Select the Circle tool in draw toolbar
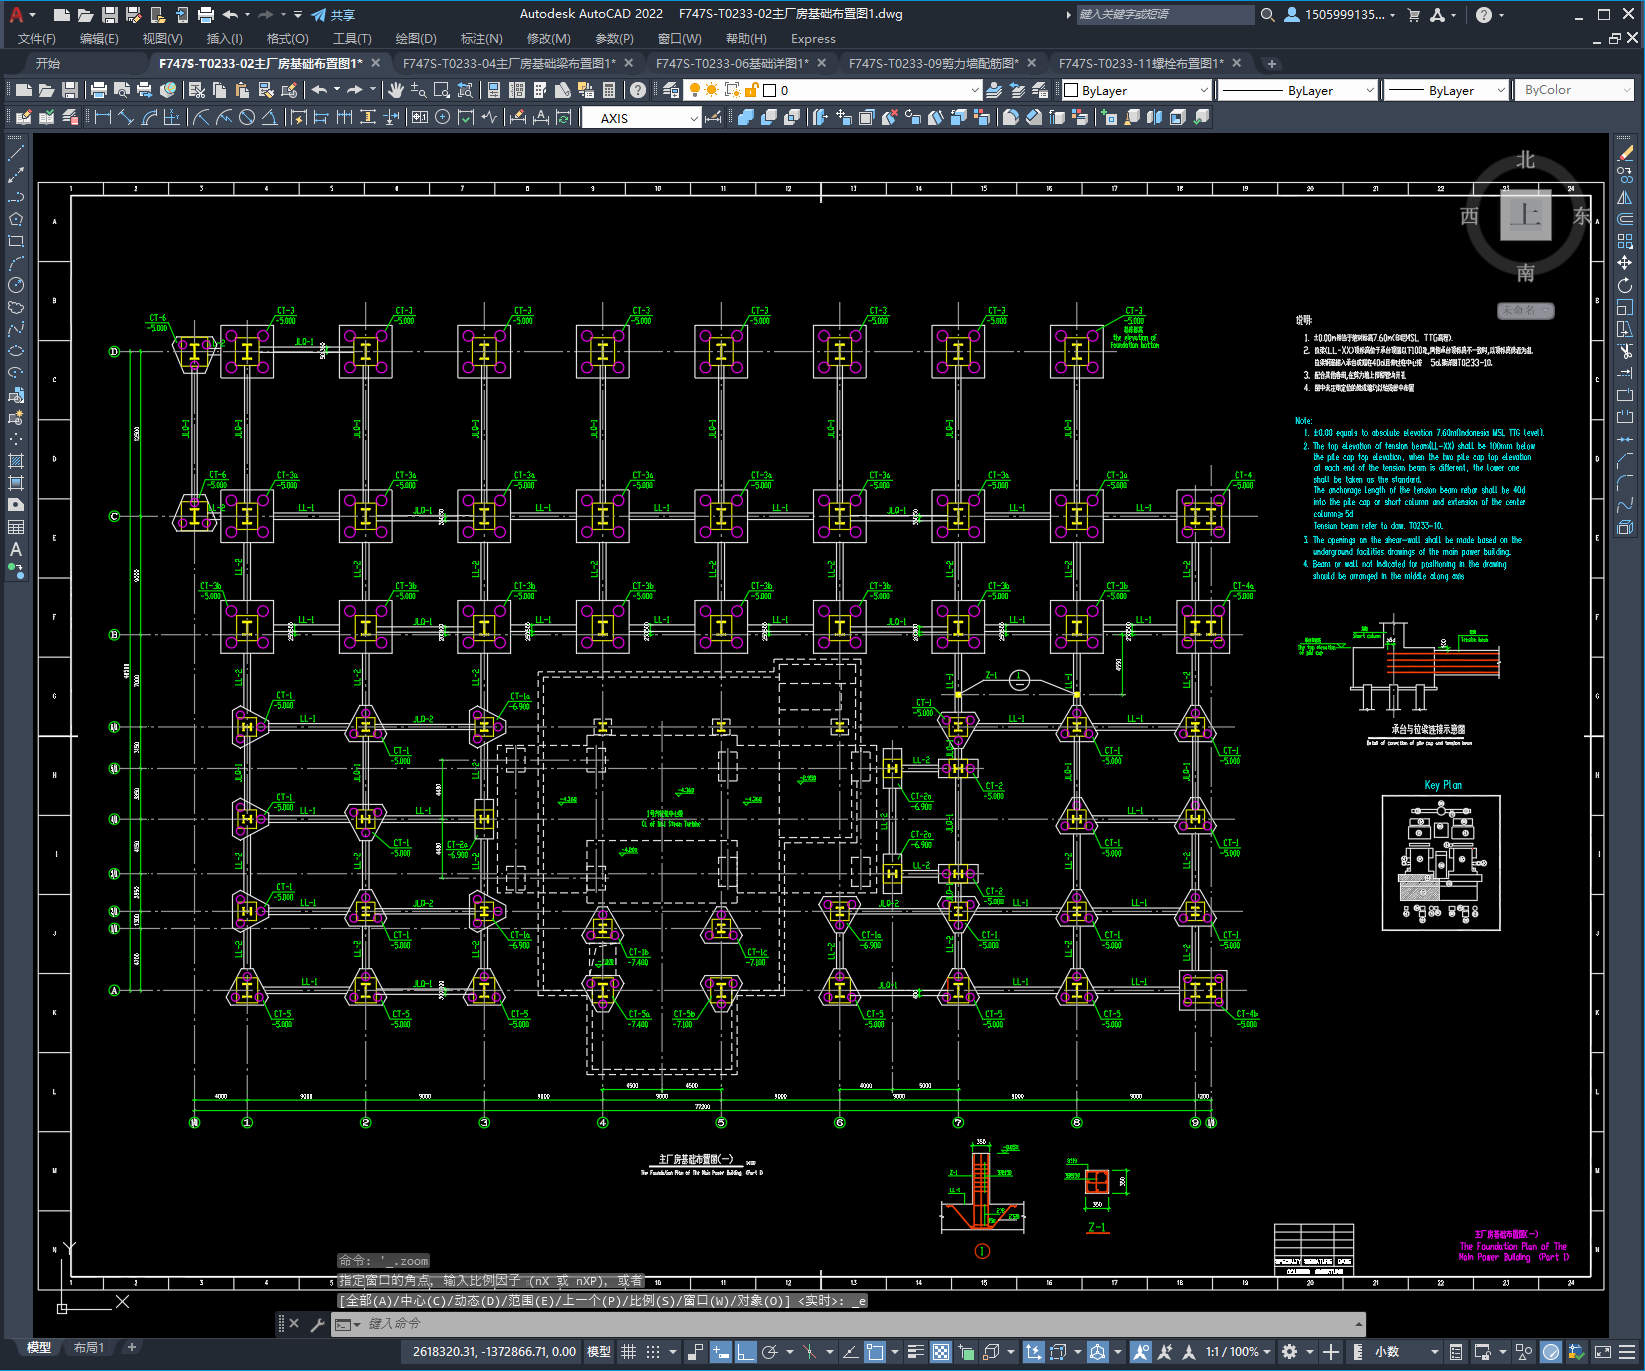 [x=16, y=285]
